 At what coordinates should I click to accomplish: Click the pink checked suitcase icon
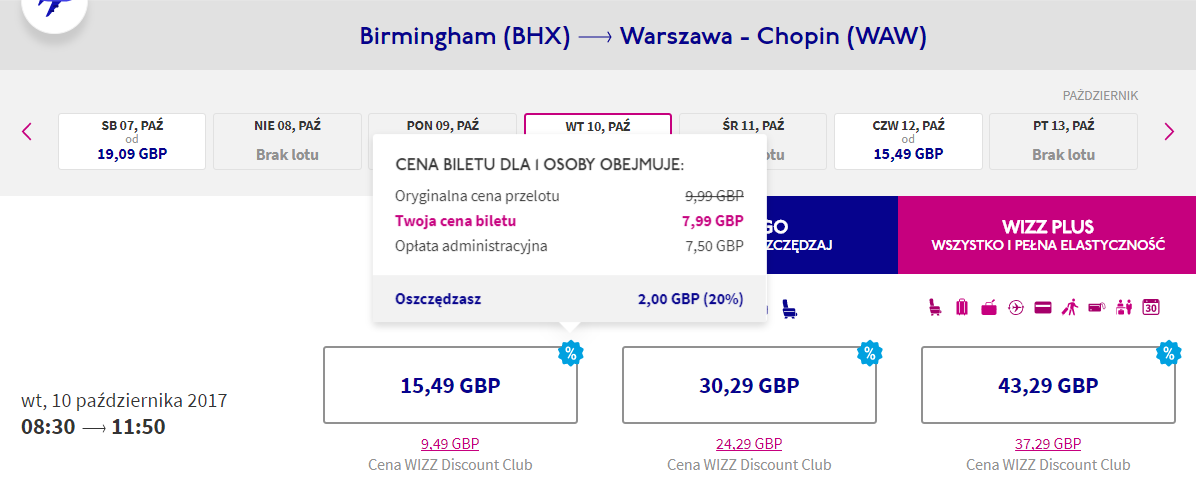962,308
